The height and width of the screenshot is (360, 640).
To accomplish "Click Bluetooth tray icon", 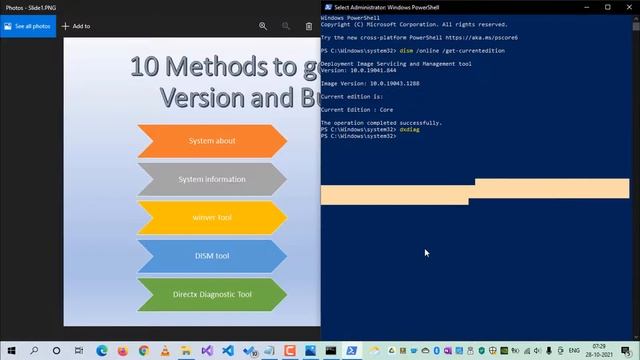I will (x=436, y=351).
